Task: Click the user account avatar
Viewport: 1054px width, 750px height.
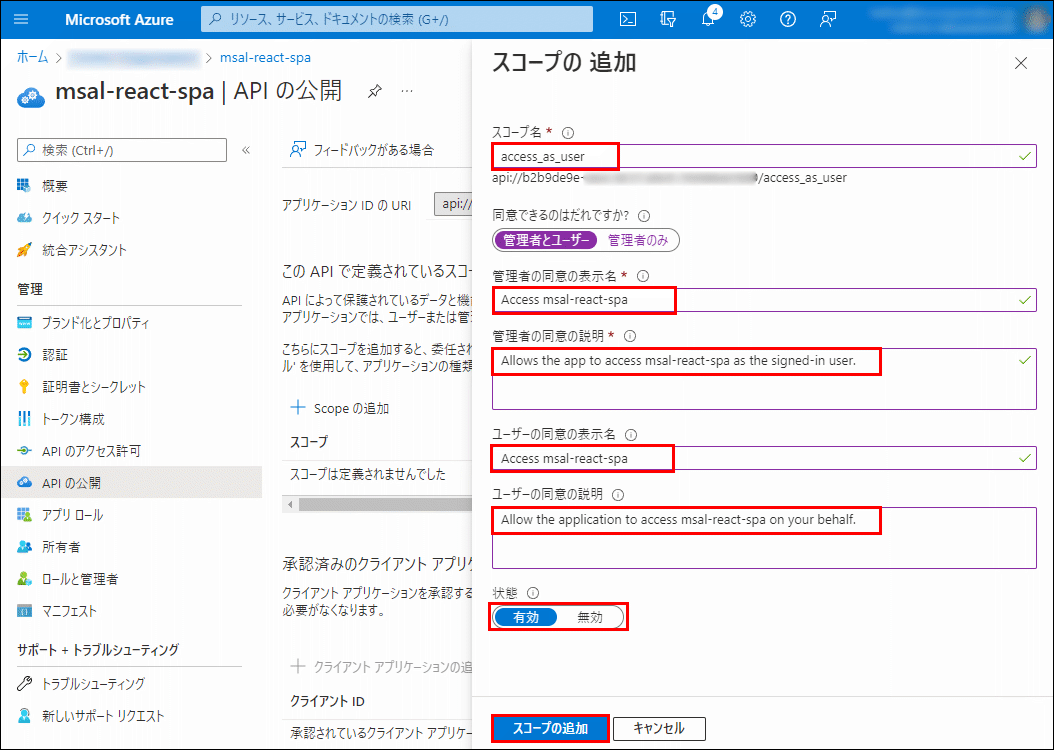Action: (x=1036, y=19)
